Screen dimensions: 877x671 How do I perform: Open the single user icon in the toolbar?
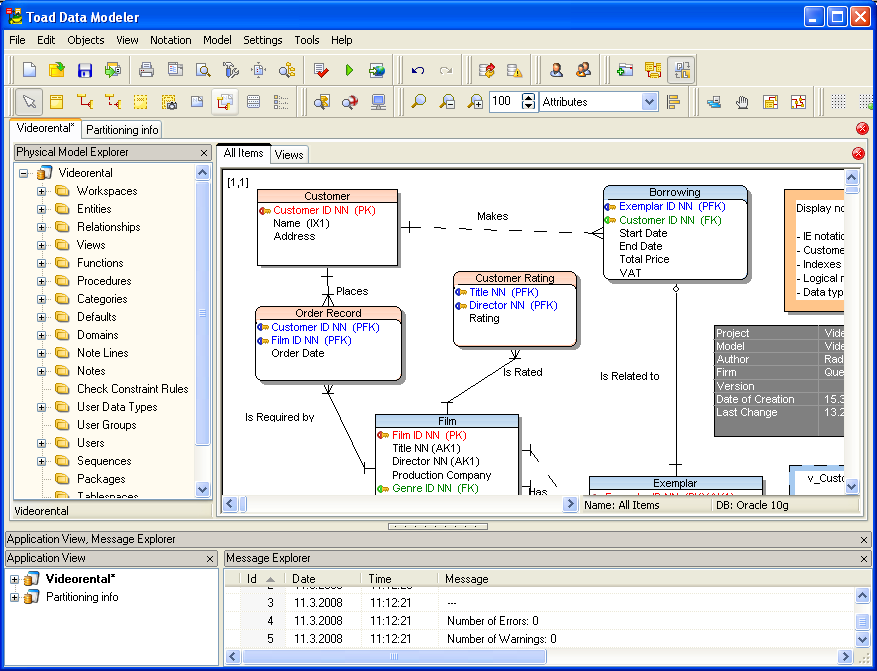[556, 70]
